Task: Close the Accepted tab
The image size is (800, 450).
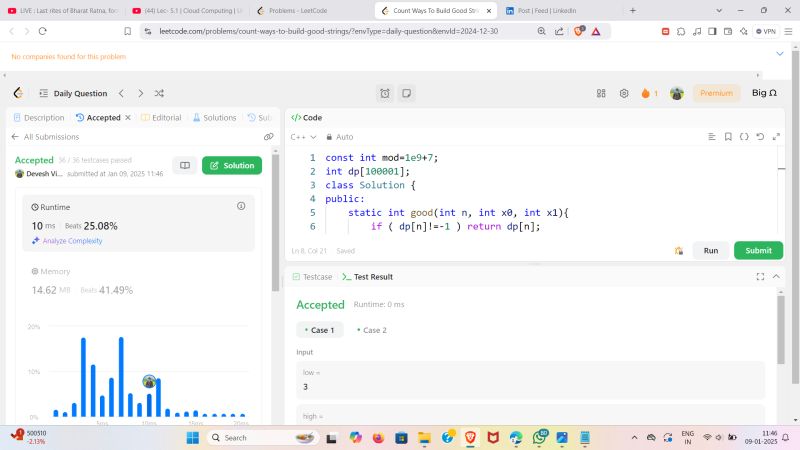Action: coord(128,117)
